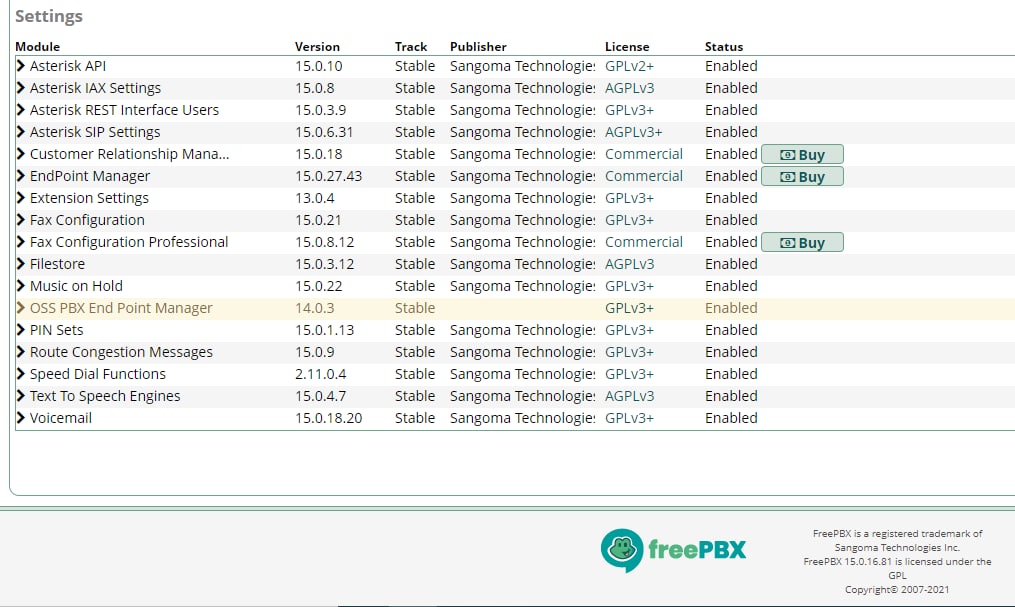
Task: Buy Fax Configuration Professional module
Action: click(802, 243)
